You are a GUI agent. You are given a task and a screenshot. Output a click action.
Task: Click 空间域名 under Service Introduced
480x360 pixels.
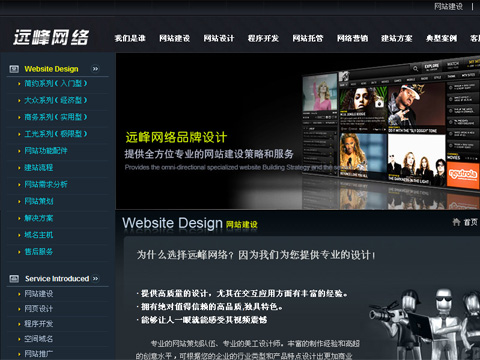39,339
